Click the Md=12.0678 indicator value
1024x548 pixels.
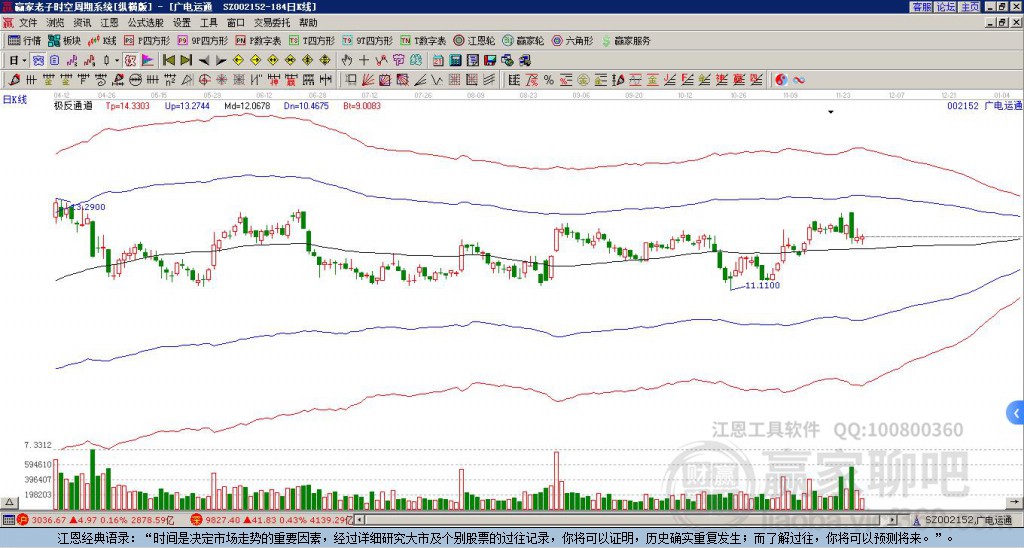(247, 106)
